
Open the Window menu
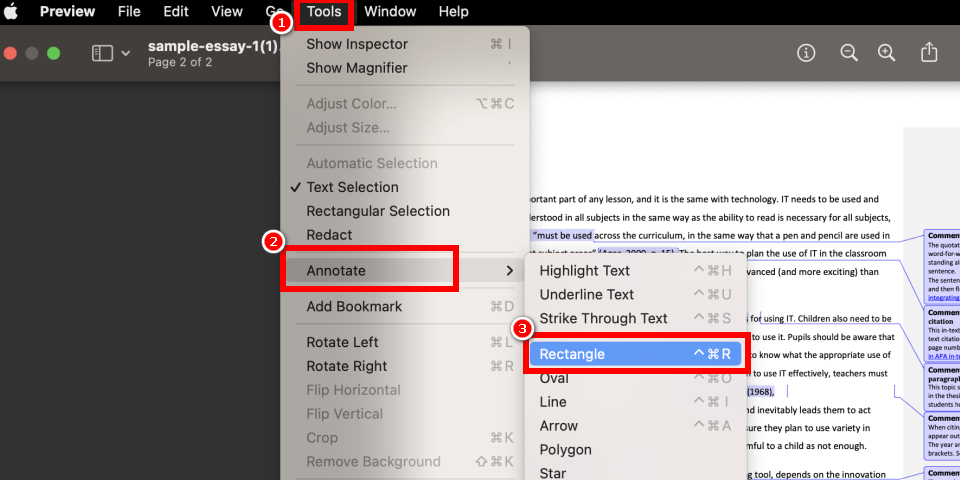click(390, 12)
